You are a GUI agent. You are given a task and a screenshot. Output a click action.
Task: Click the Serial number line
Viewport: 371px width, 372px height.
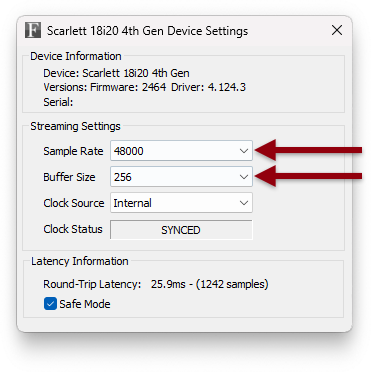[58, 102]
